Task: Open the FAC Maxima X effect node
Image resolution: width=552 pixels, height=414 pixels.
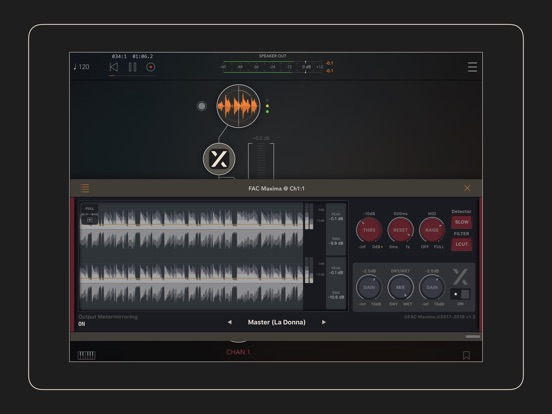Action: point(219,159)
